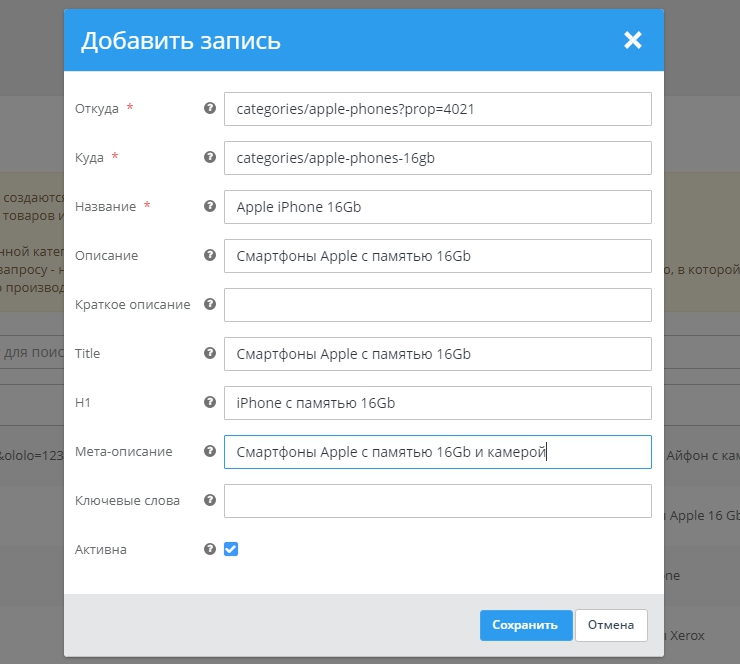The height and width of the screenshot is (664, 740).
Task: Close the Добавить запись dialog
Action: click(632, 40)
